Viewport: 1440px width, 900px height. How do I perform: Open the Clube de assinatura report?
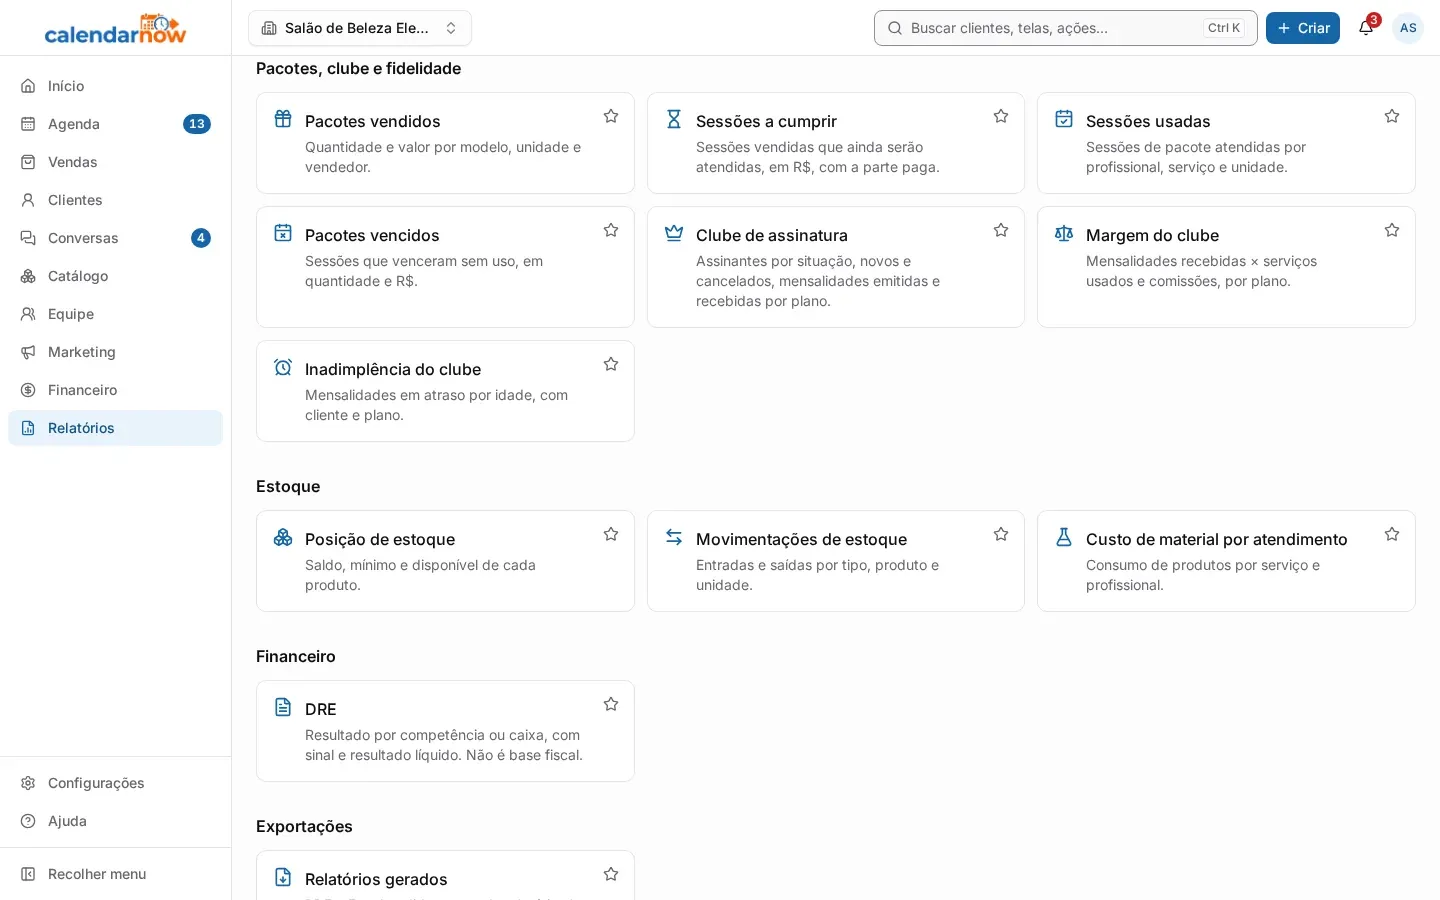(x=836, y=267)
